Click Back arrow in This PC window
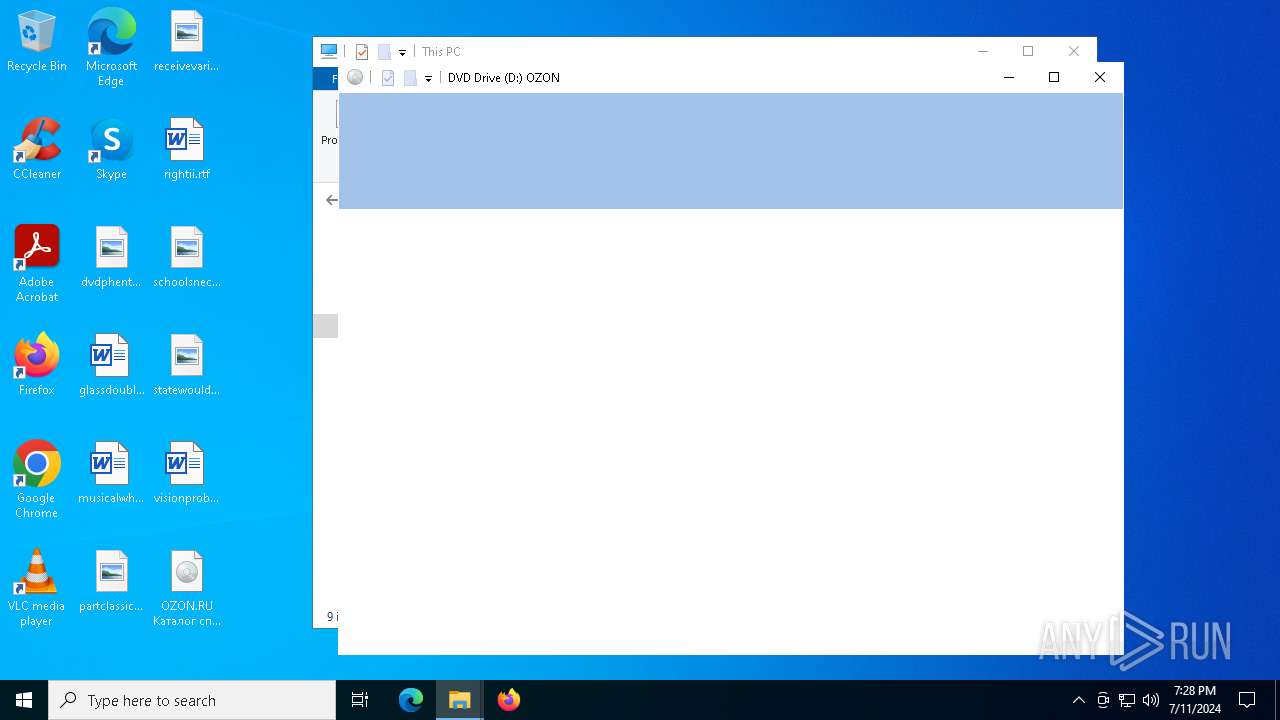Image resolution: width=1280 pixels, height=720 pixels. coord(331,200)
